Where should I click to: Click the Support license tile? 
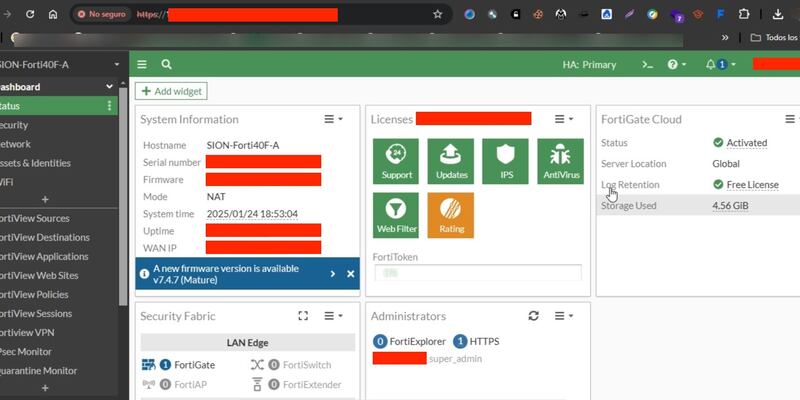396,161
